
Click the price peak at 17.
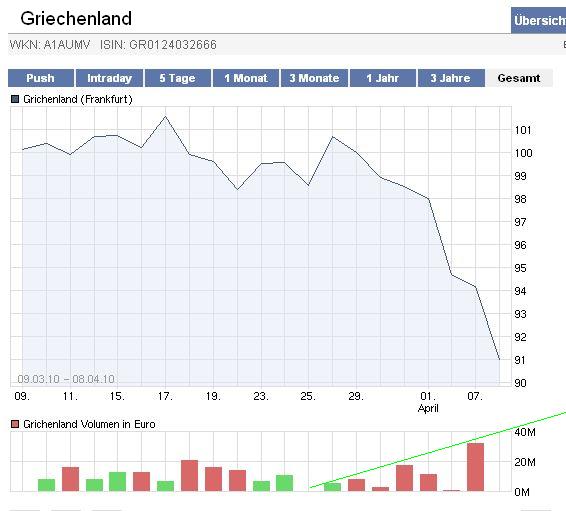(x=165, y=117)
